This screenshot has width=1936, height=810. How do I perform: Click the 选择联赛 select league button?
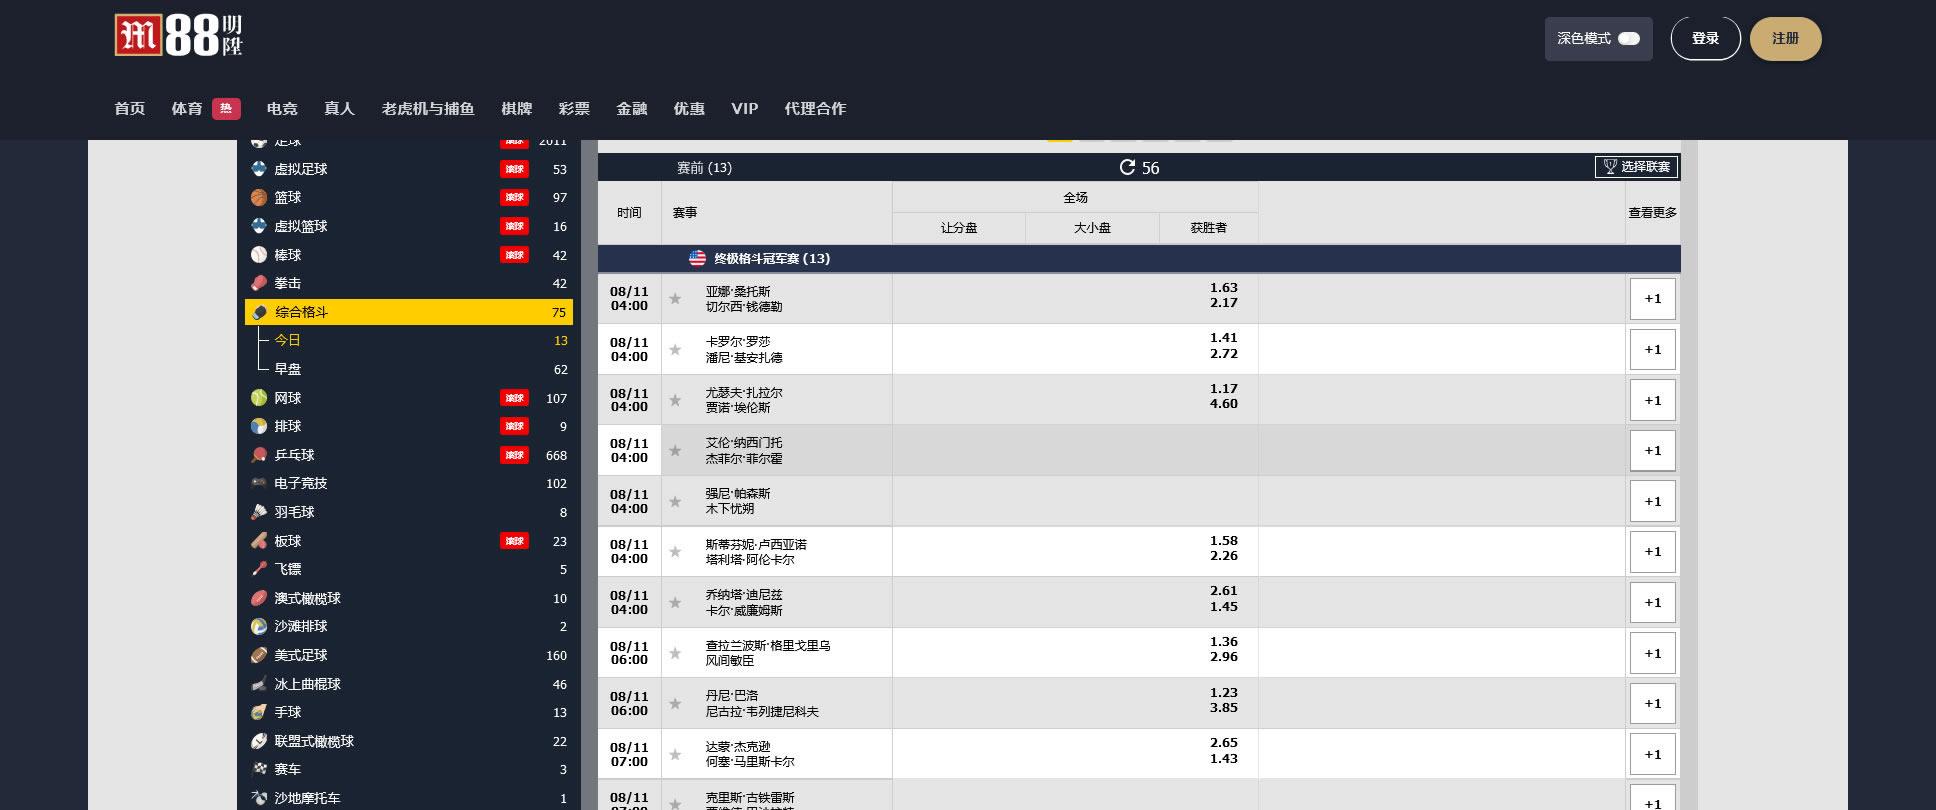1637,167
